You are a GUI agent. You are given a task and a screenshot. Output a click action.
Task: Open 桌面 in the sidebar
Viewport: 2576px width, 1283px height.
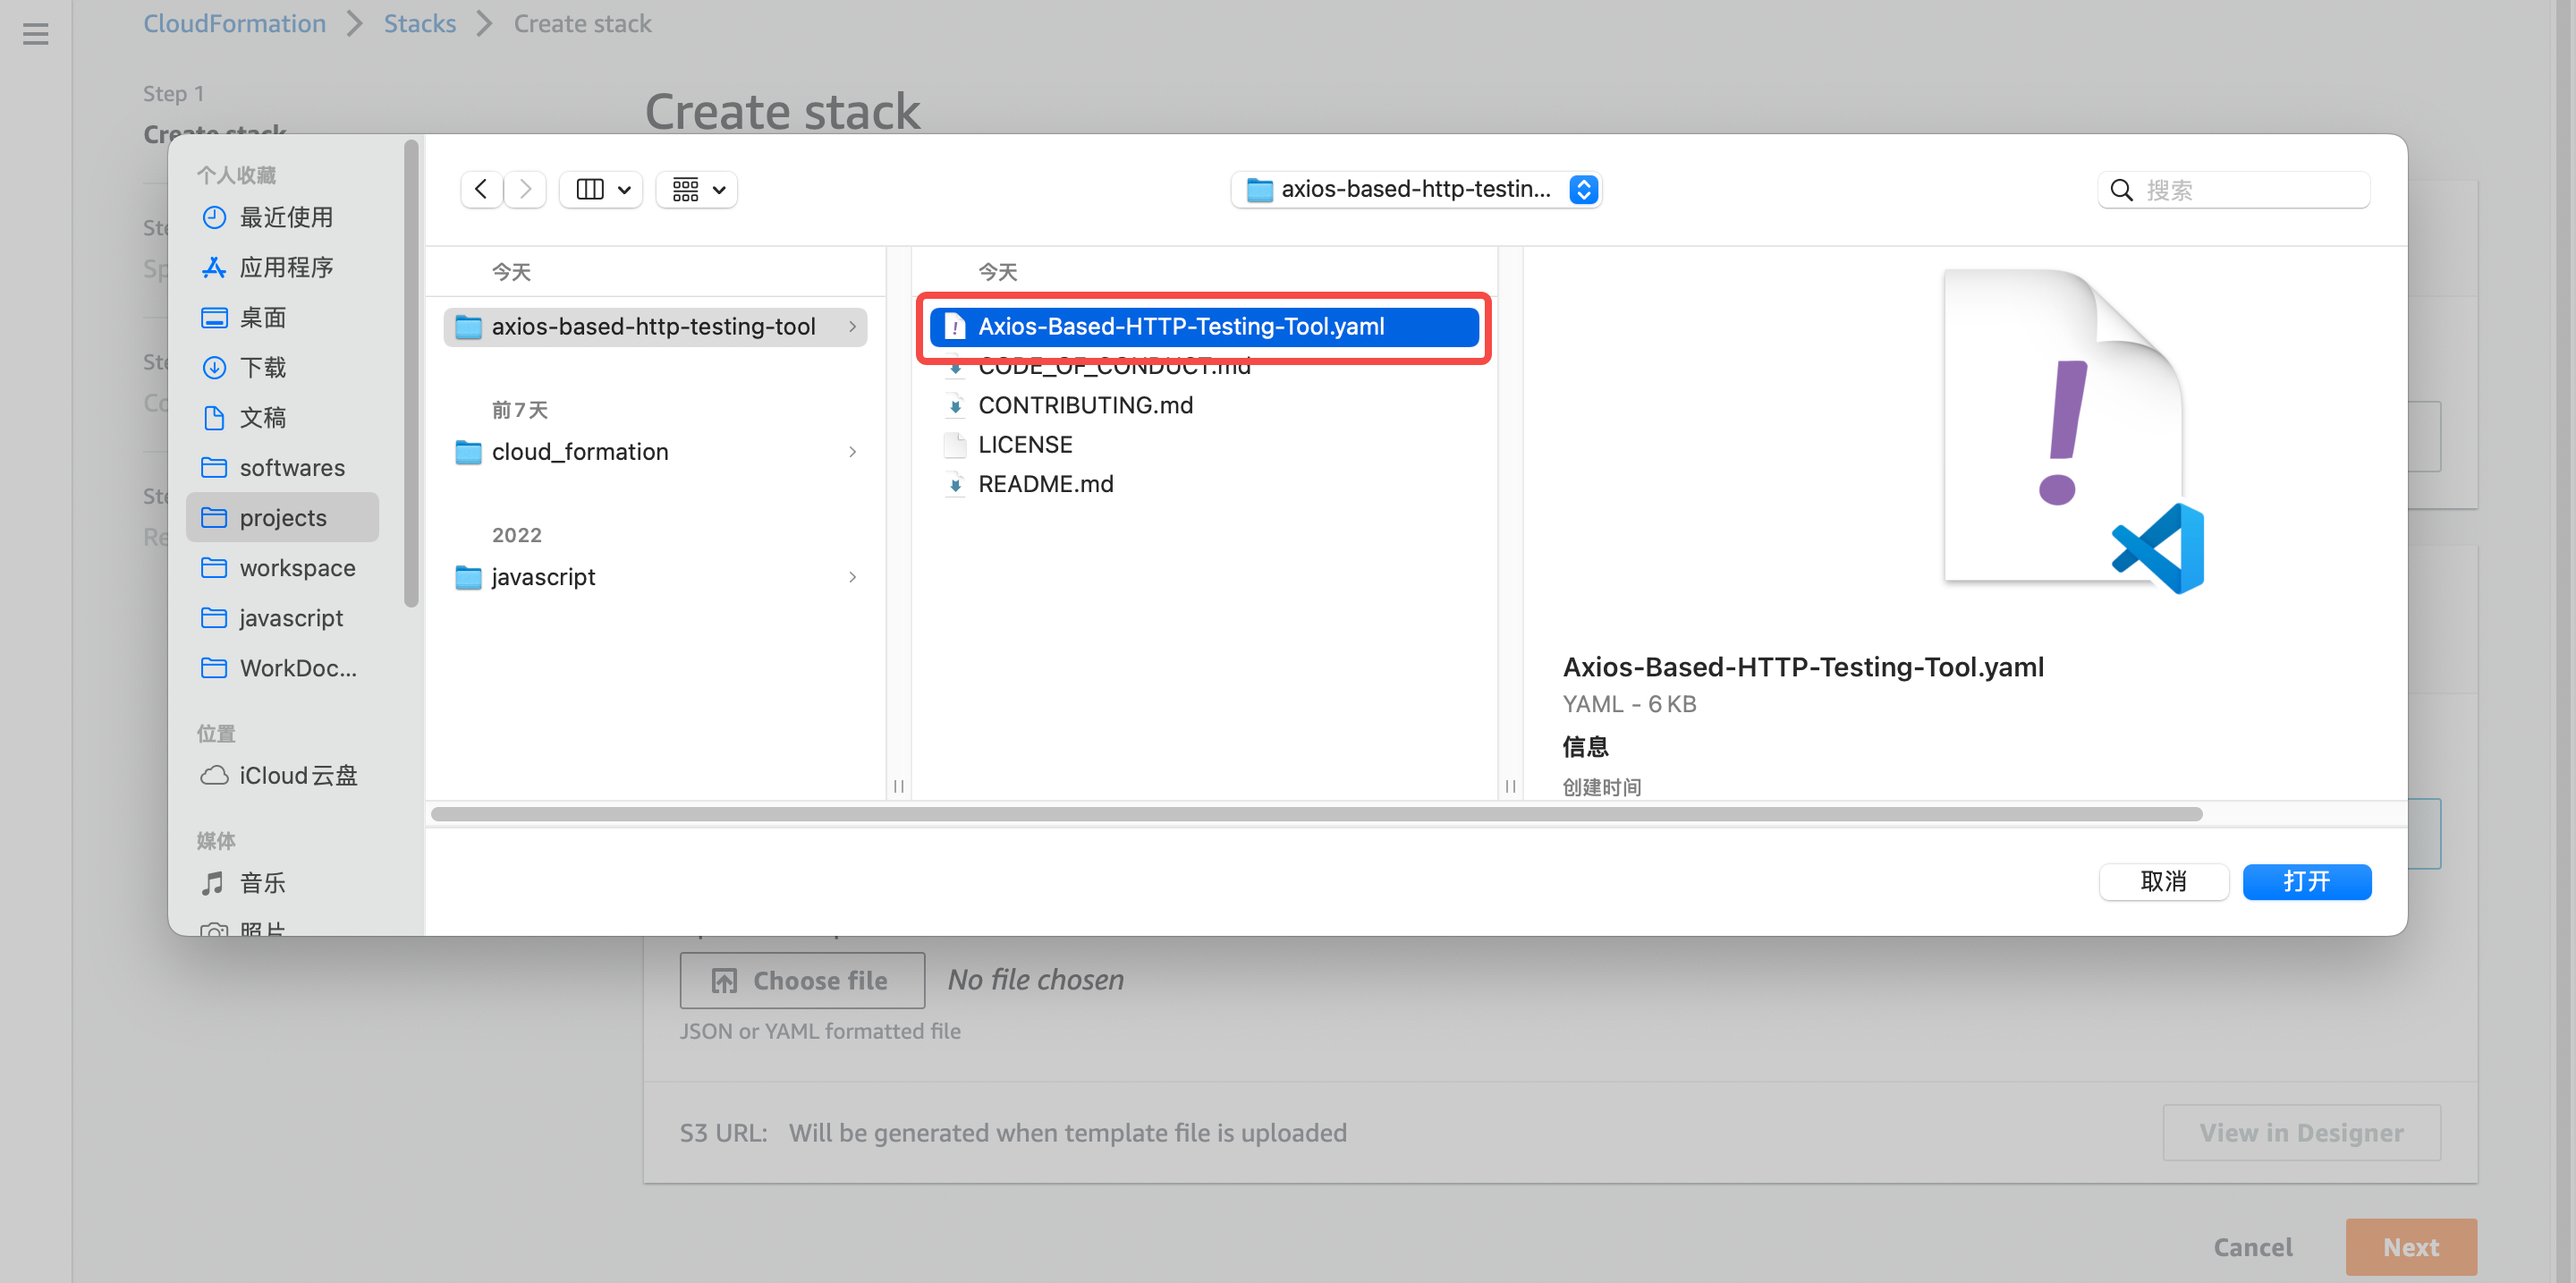coord(282,317)
